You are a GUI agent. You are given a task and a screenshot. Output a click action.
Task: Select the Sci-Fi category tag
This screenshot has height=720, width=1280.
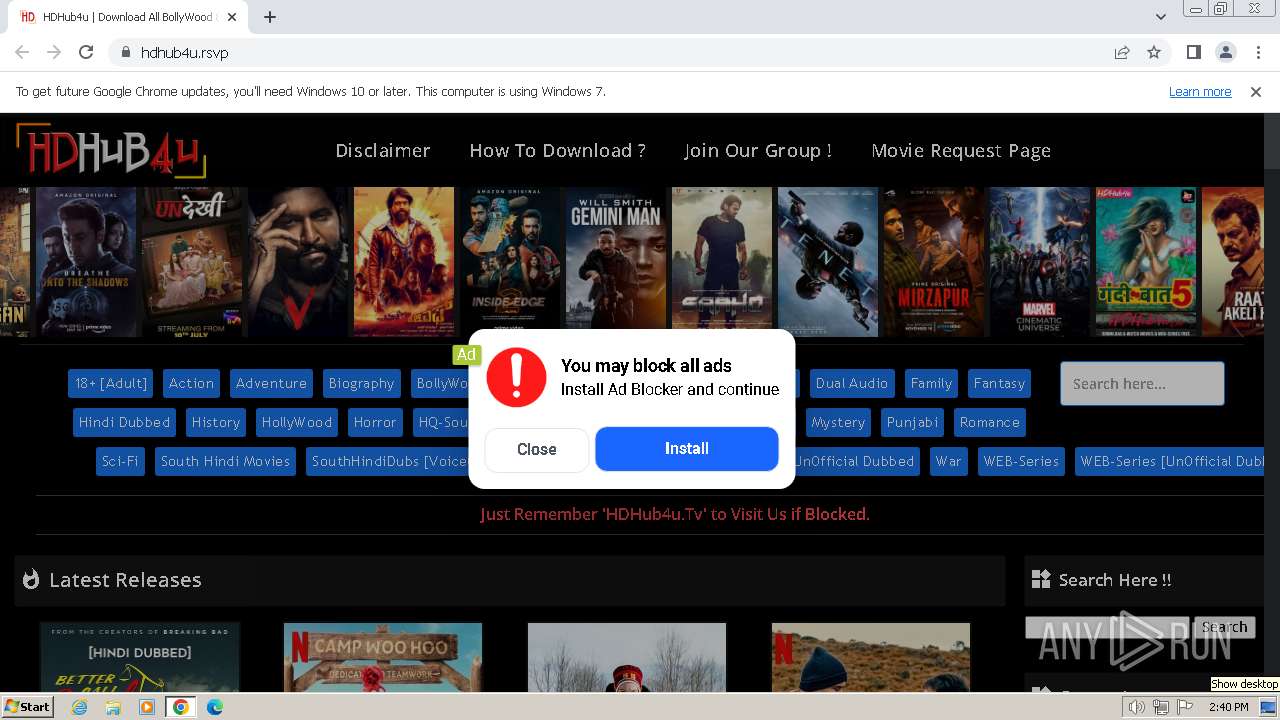[120, 461]
